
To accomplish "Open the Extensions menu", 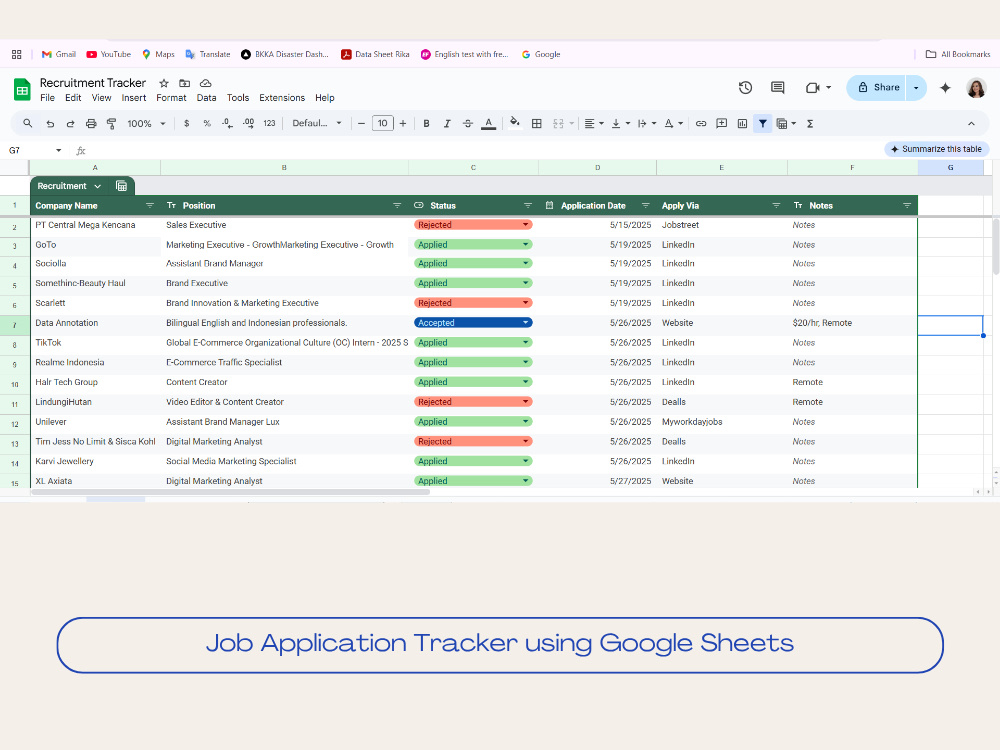I will [282, 98].
